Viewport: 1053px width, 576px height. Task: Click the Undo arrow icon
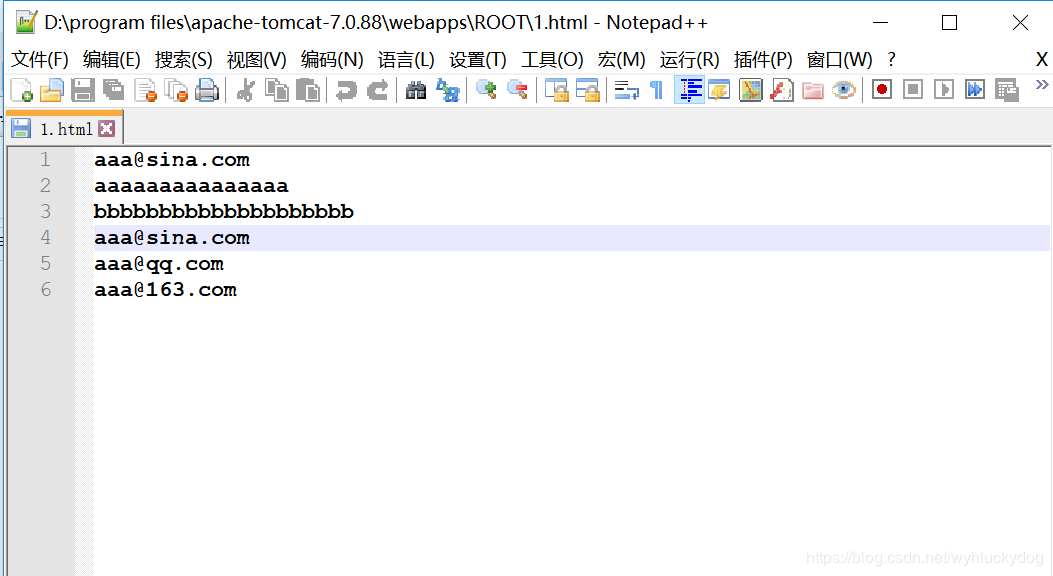[x=346, y=89]
